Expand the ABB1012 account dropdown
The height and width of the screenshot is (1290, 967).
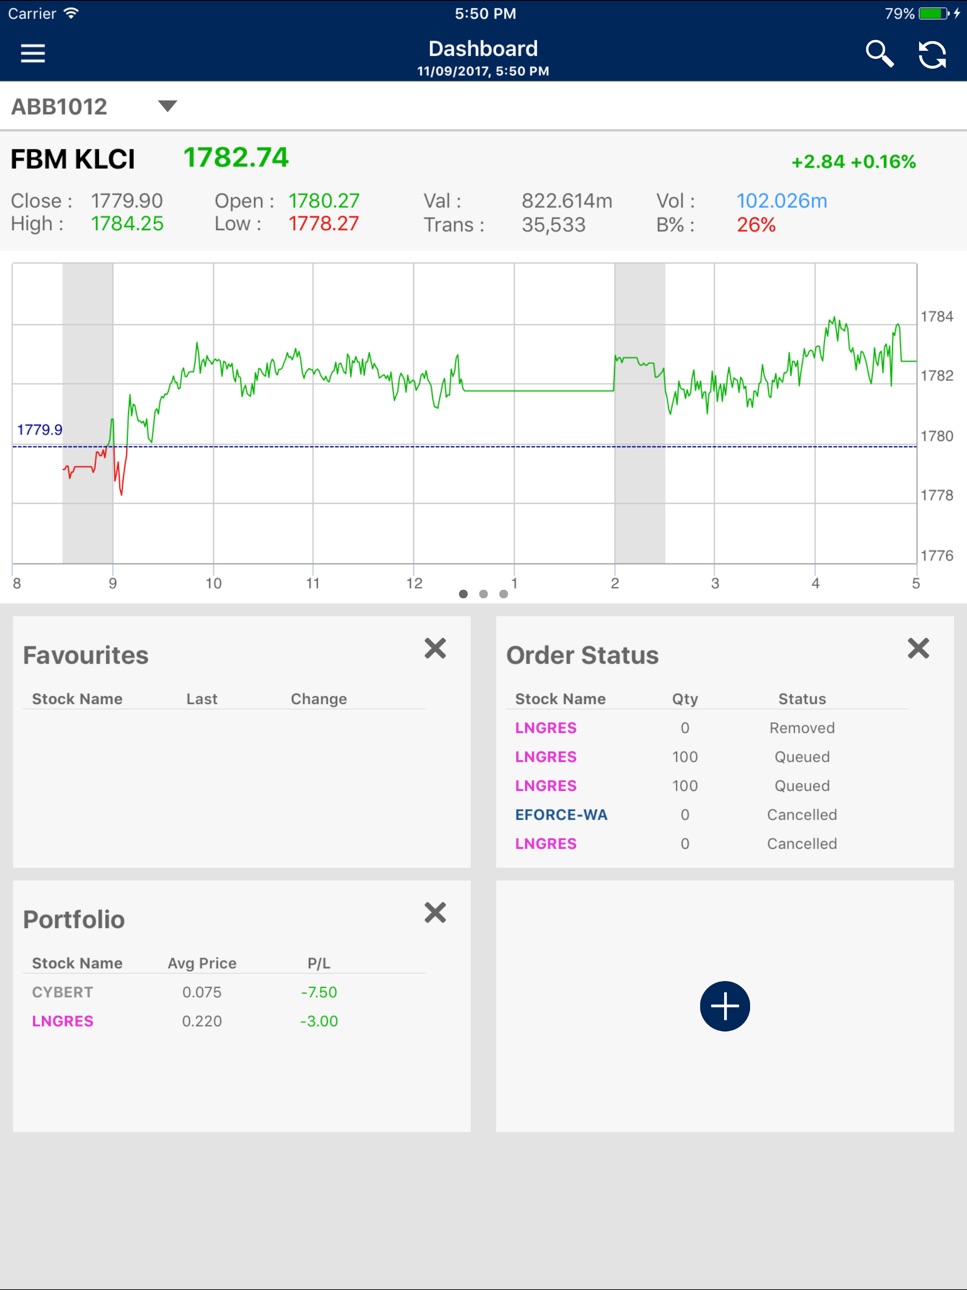pyautogui.click(x=167, y=106)
